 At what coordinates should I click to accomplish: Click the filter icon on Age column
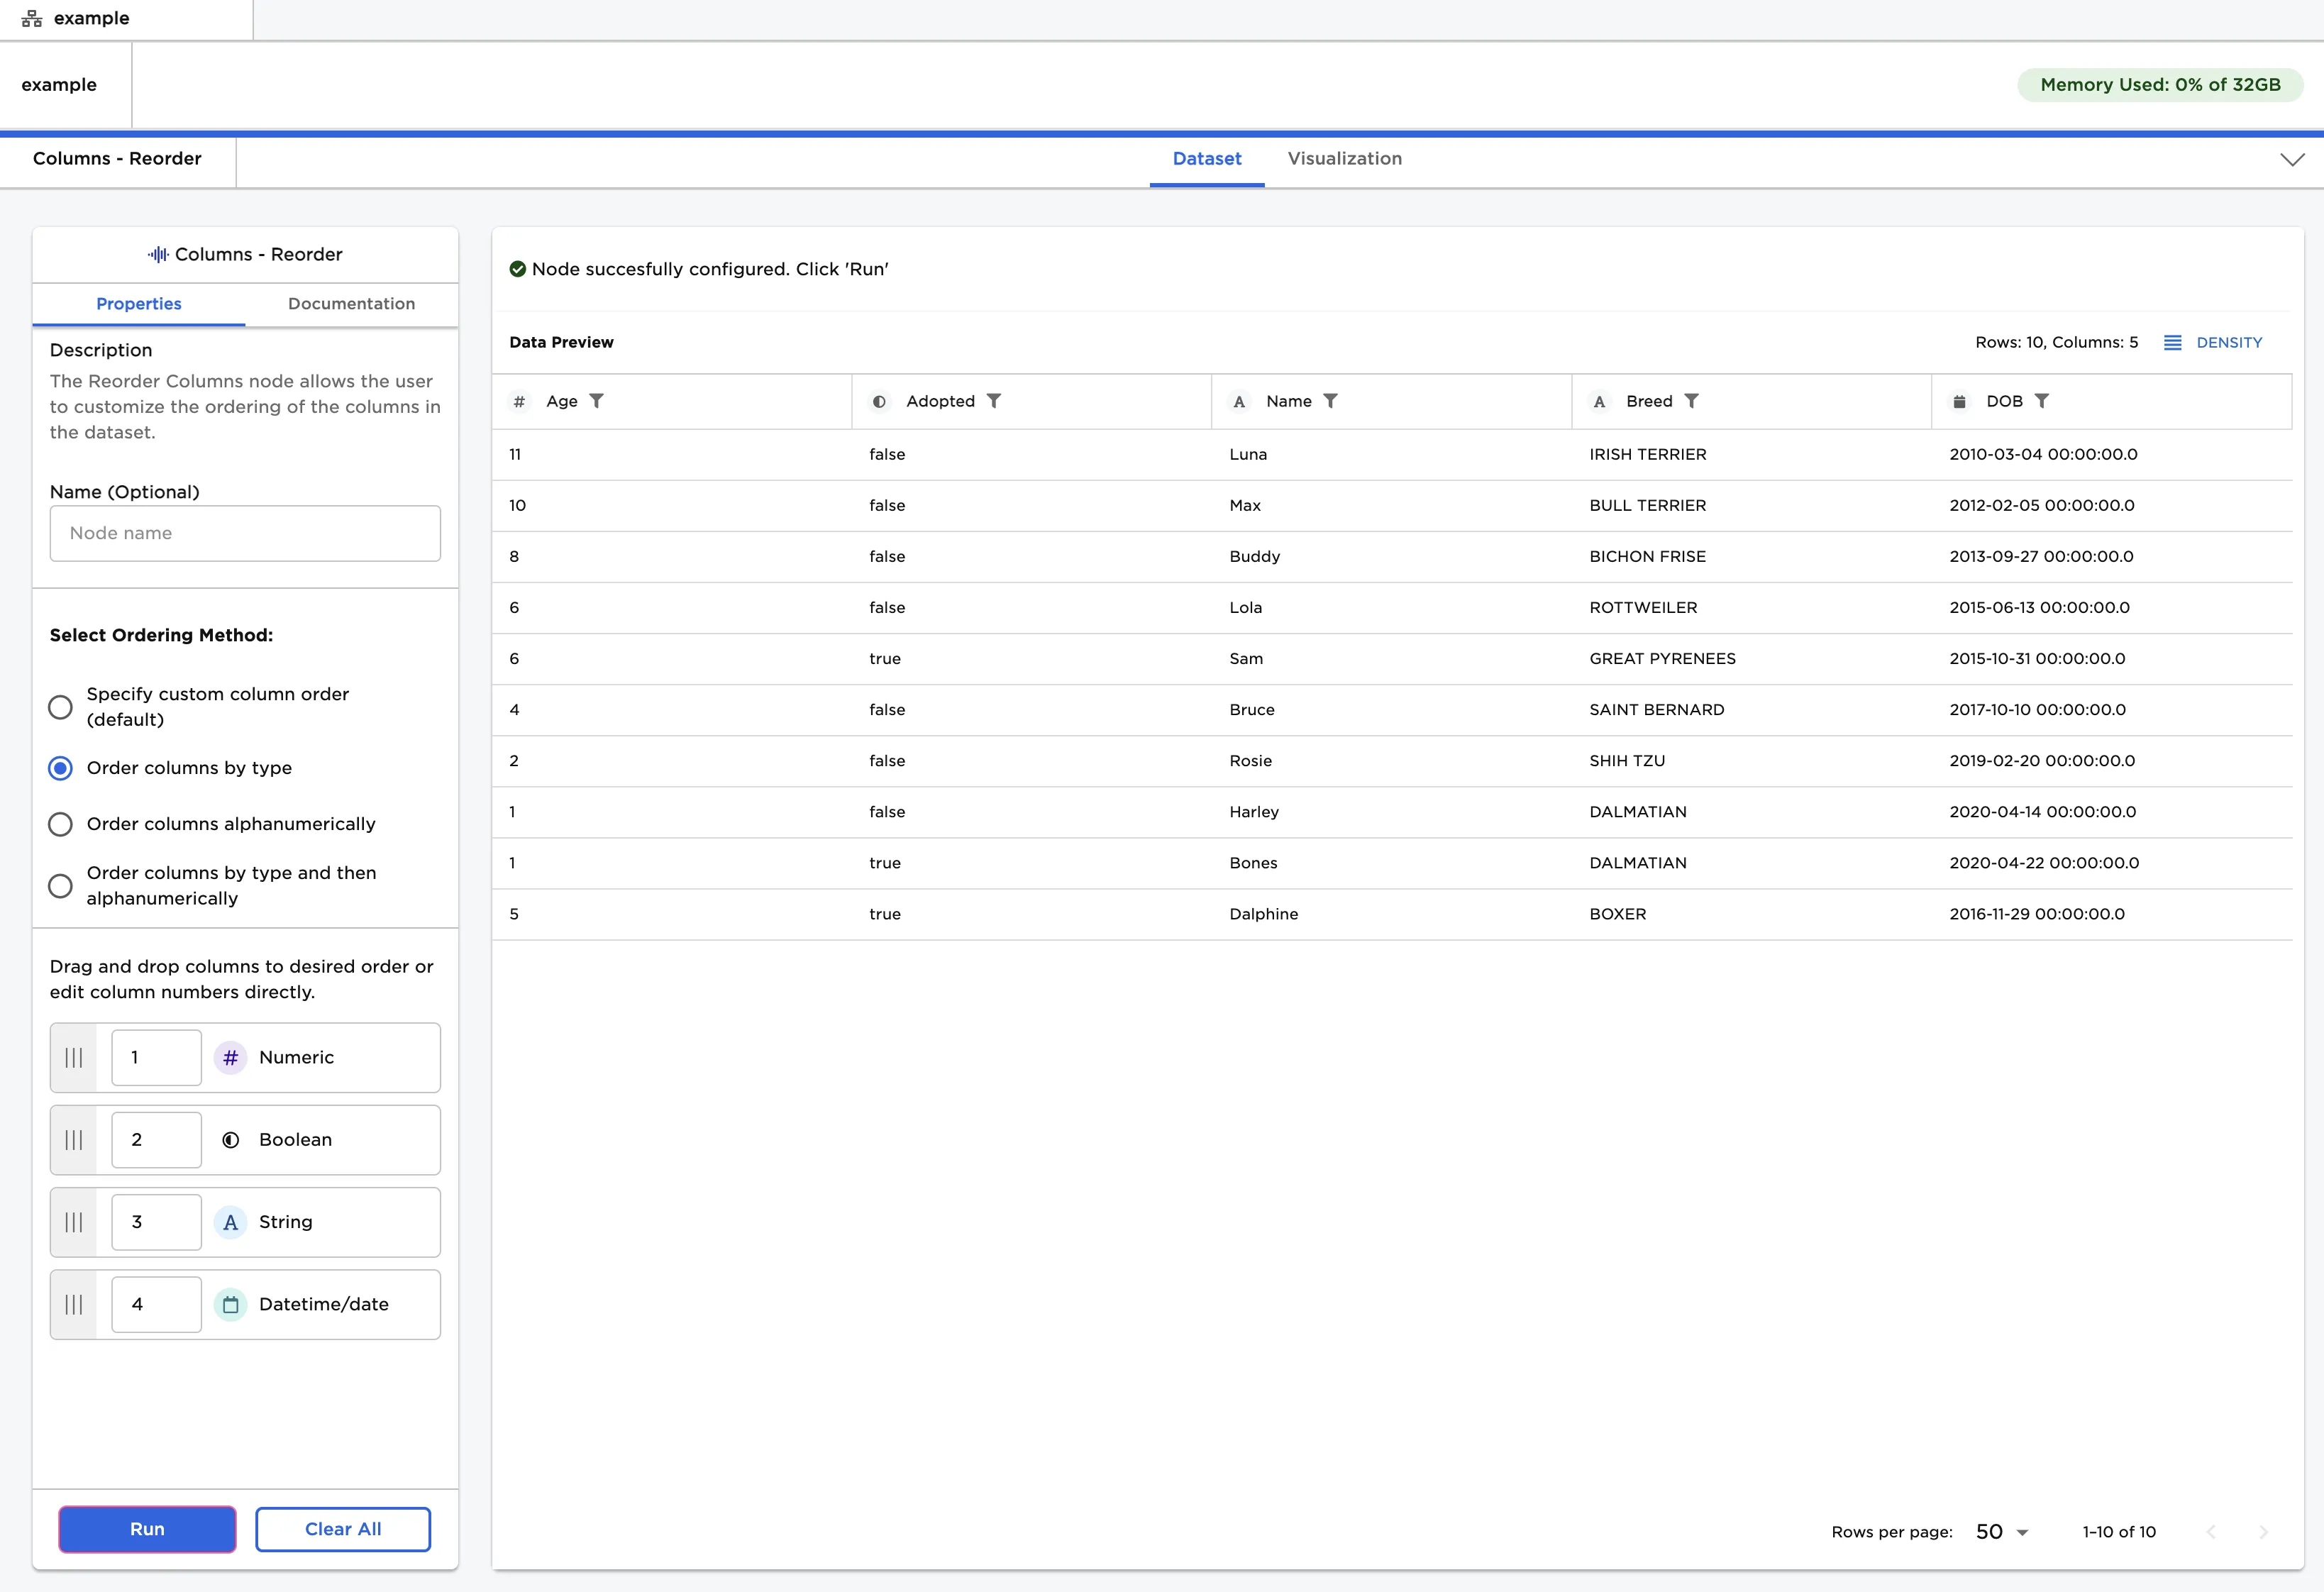(596, 401)
